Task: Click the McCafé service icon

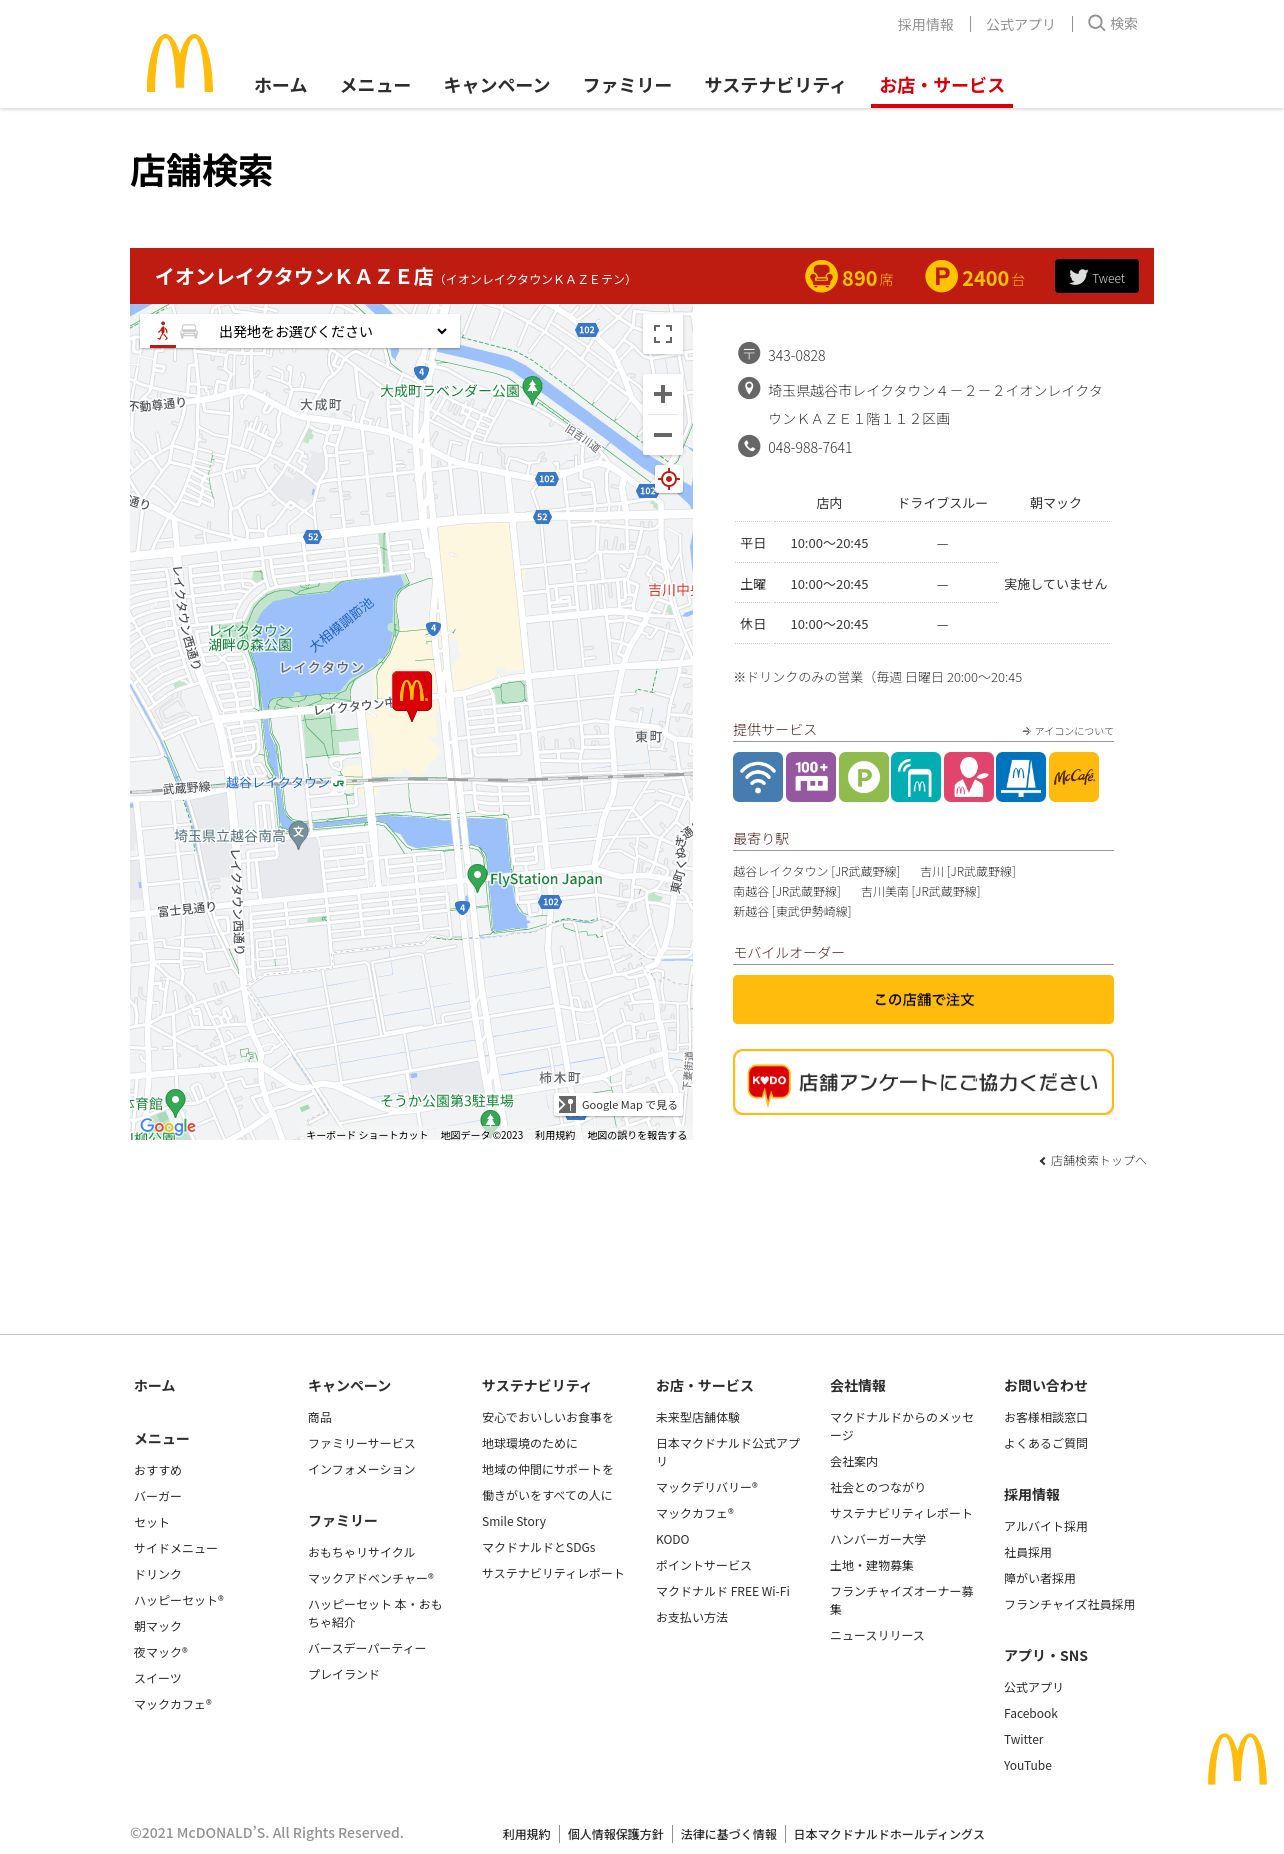Action: pos(1074,777)
